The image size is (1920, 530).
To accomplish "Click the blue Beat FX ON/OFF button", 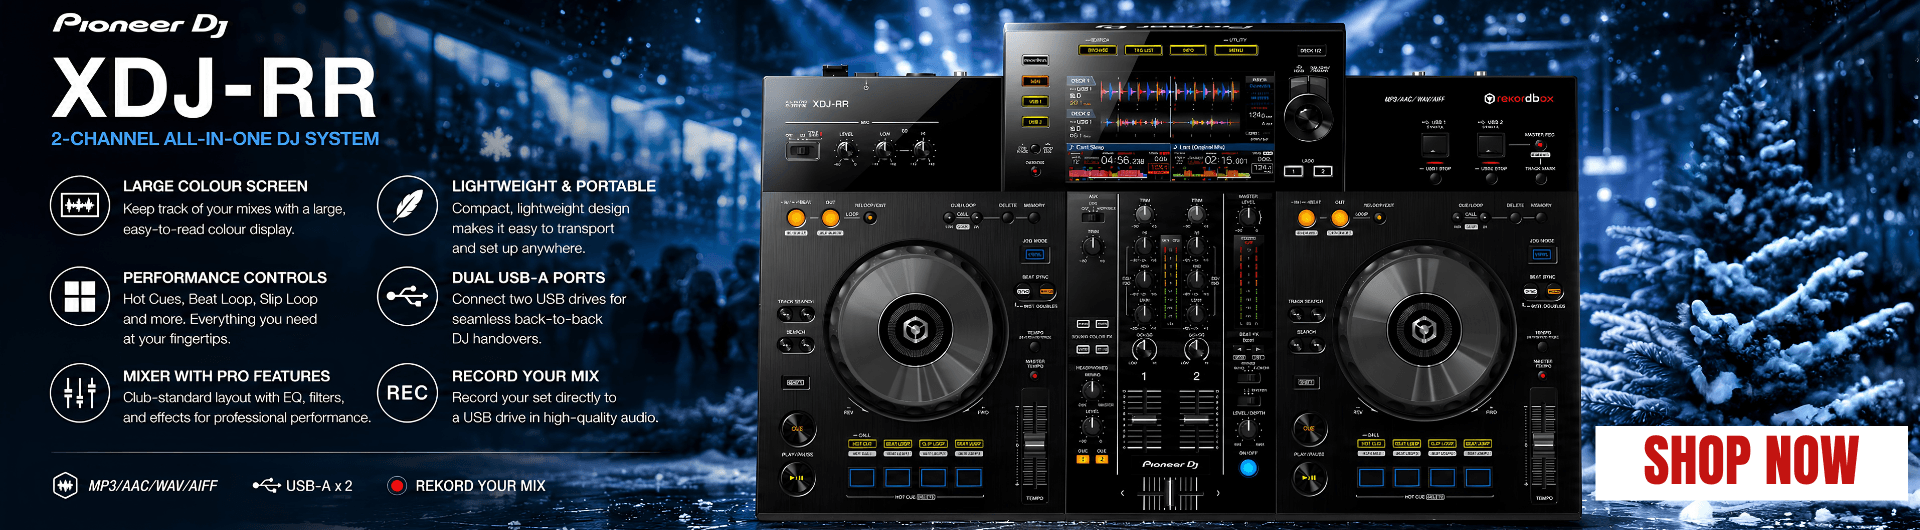I will [x=1248, y=468].
